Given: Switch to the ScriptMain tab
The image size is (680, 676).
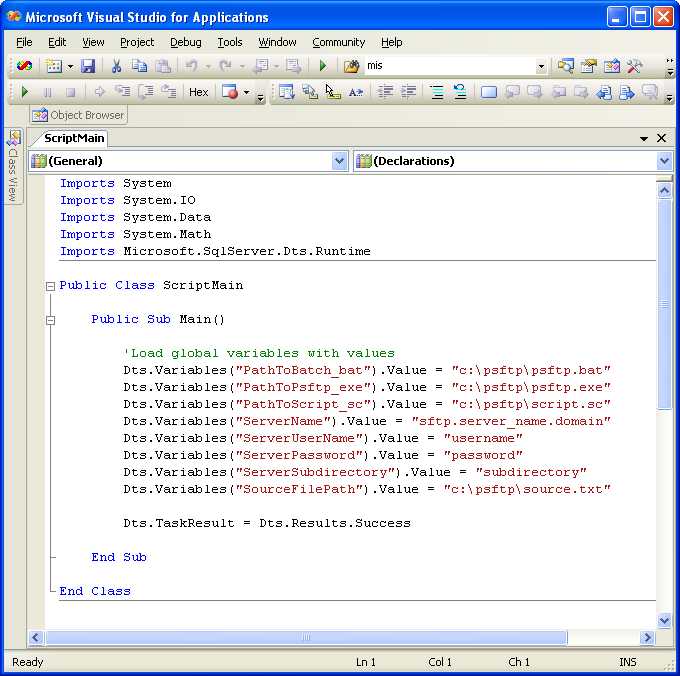Looking at the screenshot, I should click(74, 138).
